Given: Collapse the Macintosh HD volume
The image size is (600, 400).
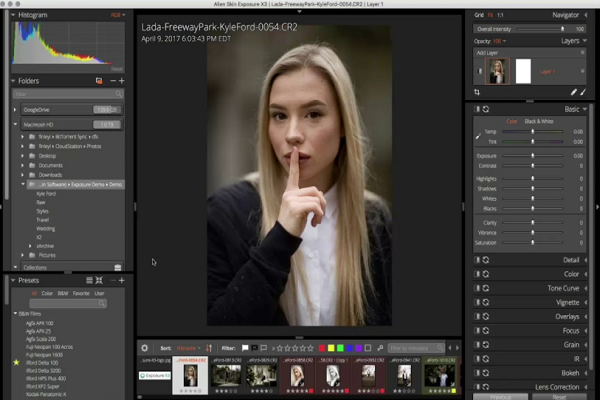Looking at the screenshot, I should click(x=15, y=124).
